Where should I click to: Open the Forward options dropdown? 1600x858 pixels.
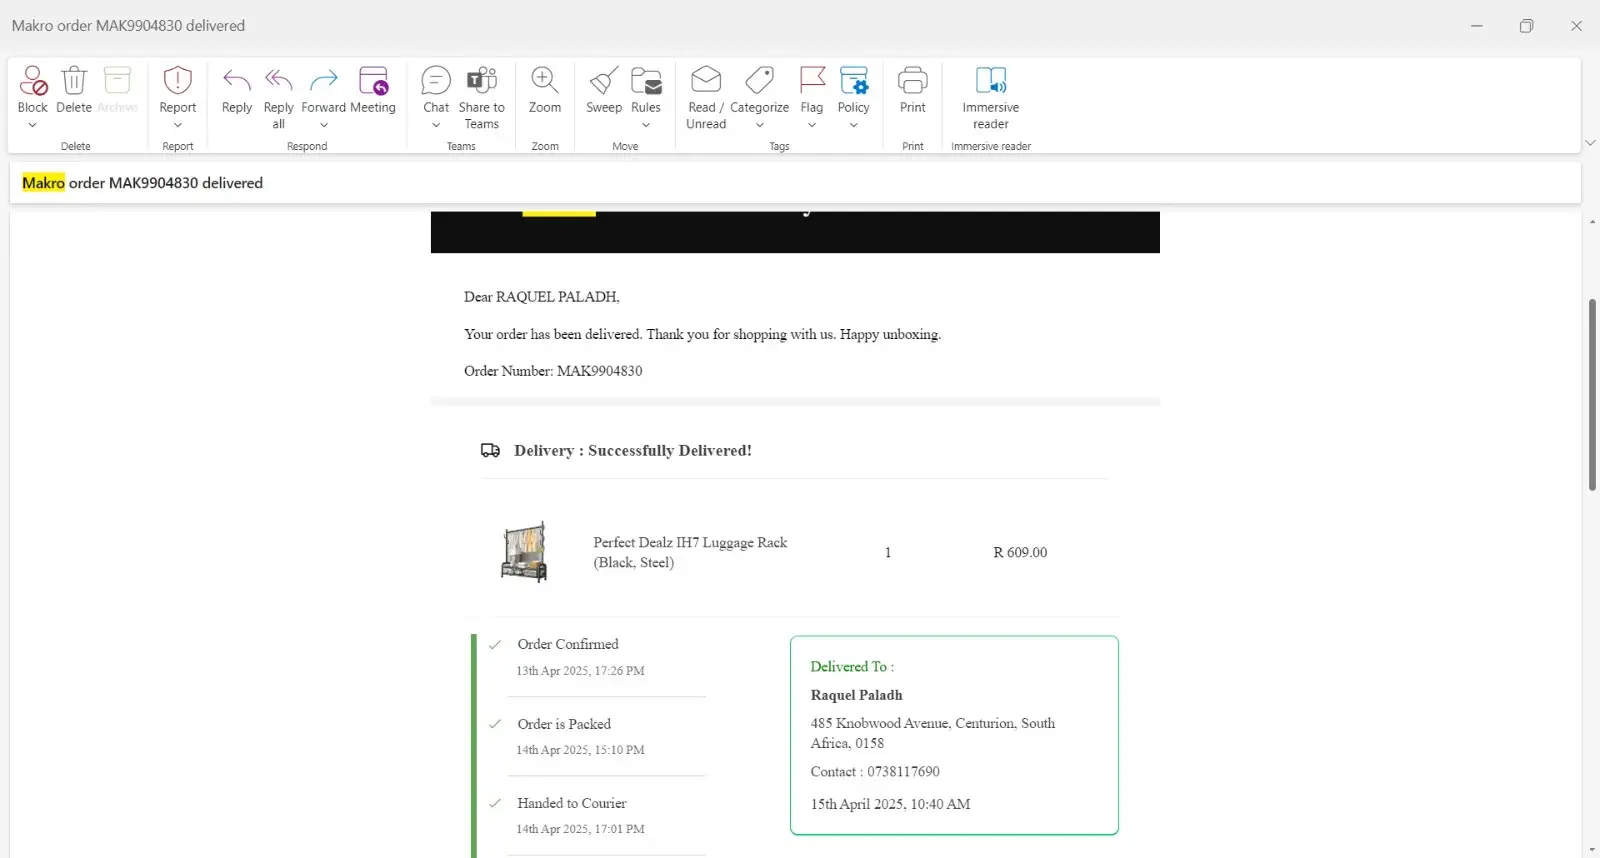tap(324, 125)
